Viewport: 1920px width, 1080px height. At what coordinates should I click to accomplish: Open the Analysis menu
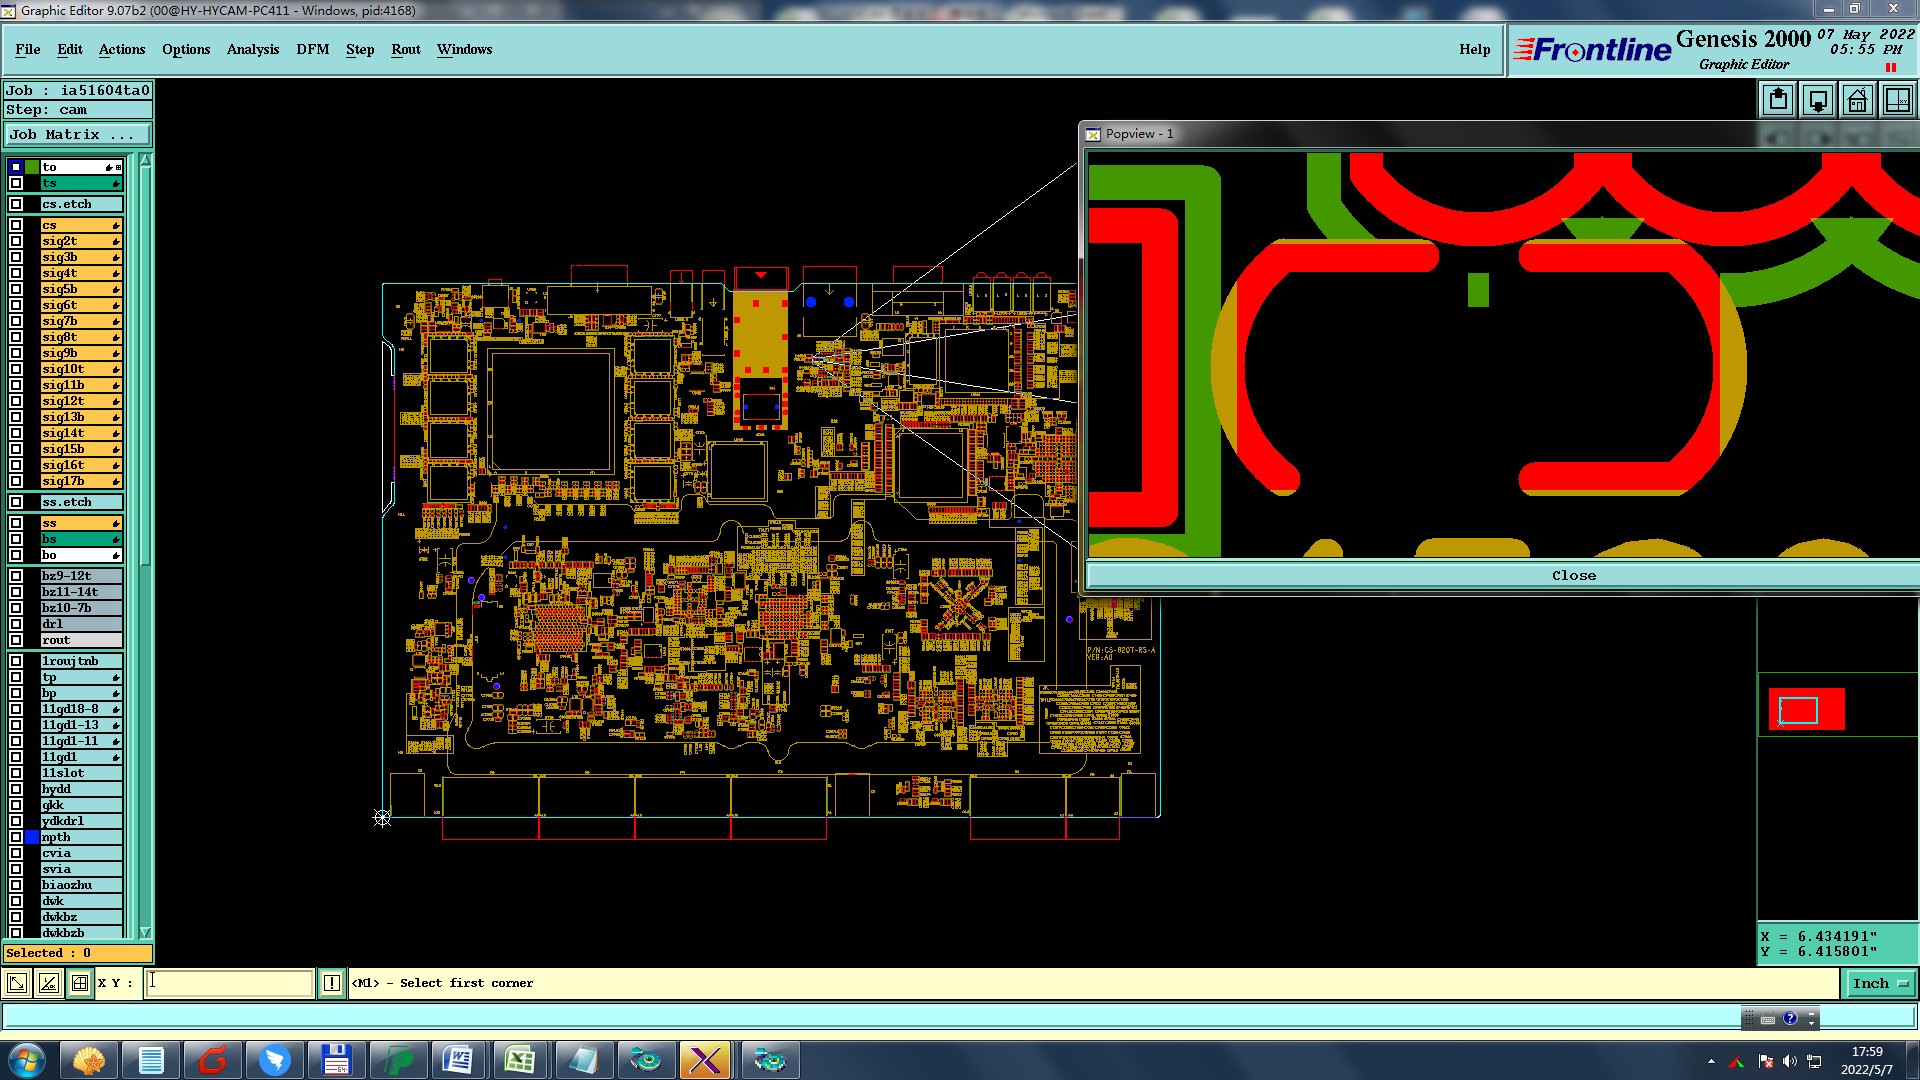coord(252,49)
